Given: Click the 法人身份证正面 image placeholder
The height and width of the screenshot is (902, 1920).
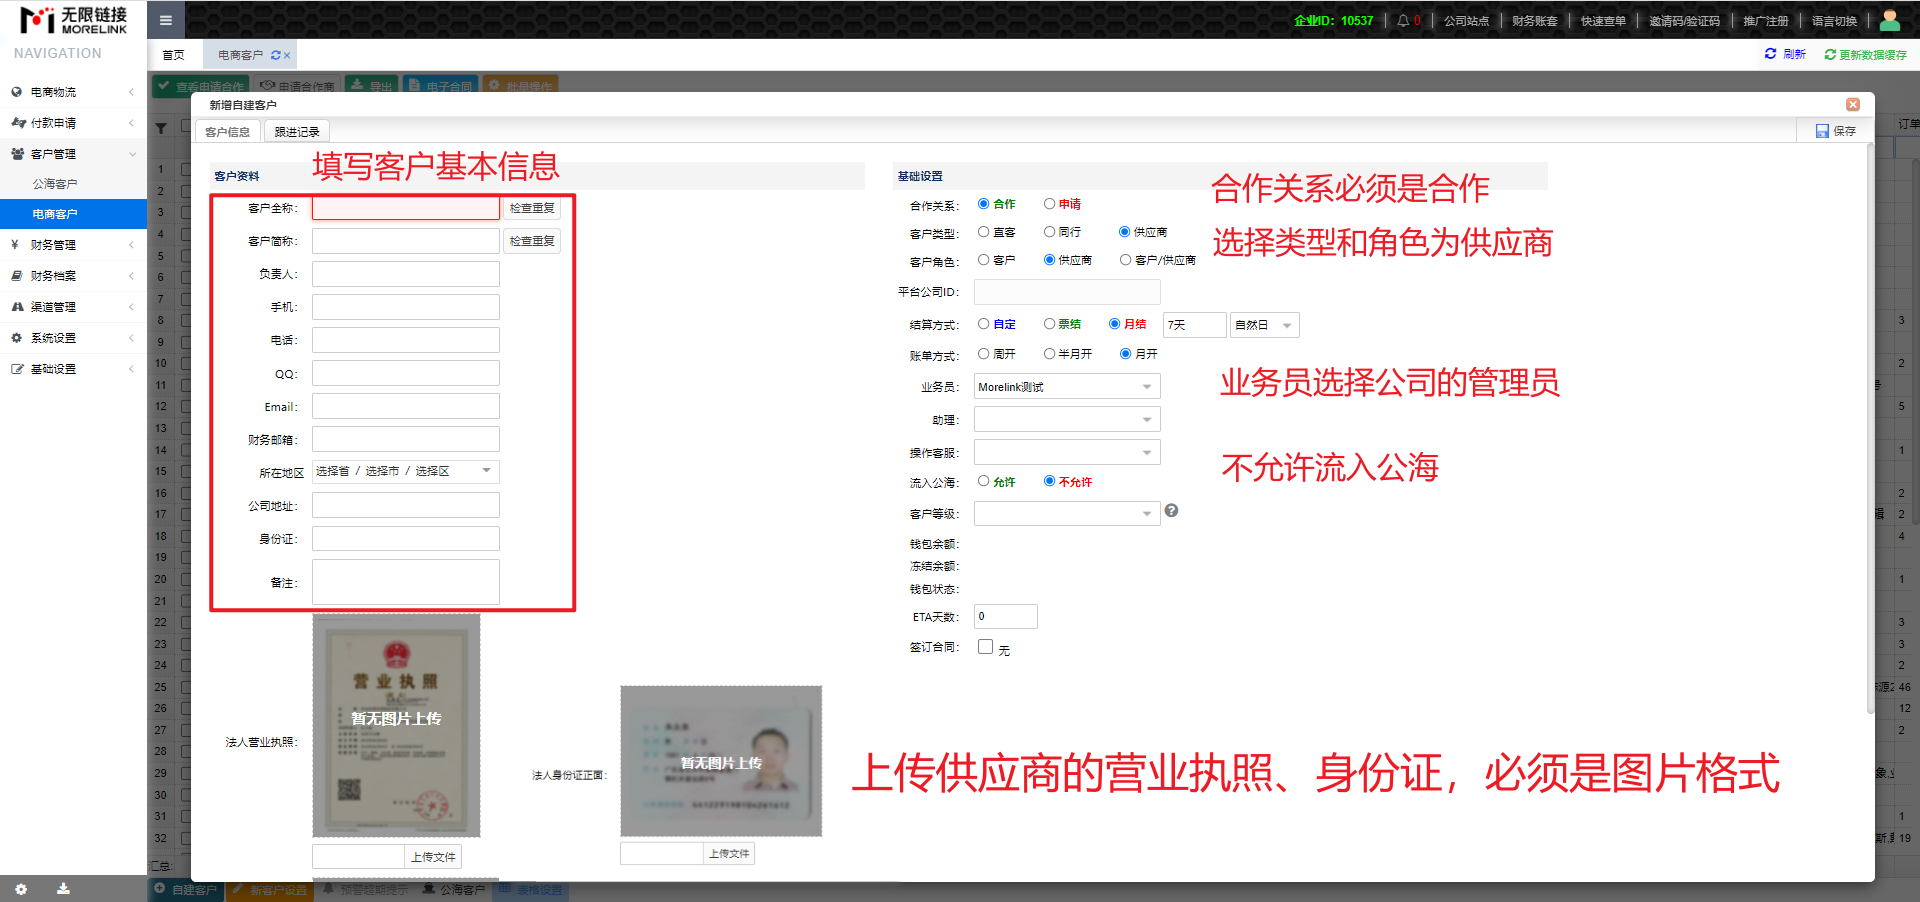Looking at the screenshot, I should click(x=721, y=761).
